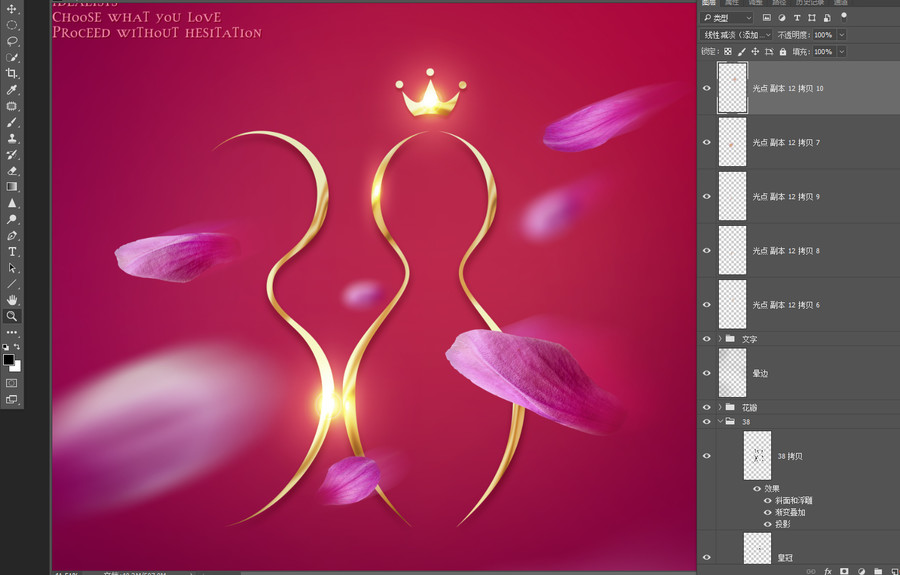Screen dimensions: 900x575
Task: Select the History Brush tool
Action: tap(11, 154)
